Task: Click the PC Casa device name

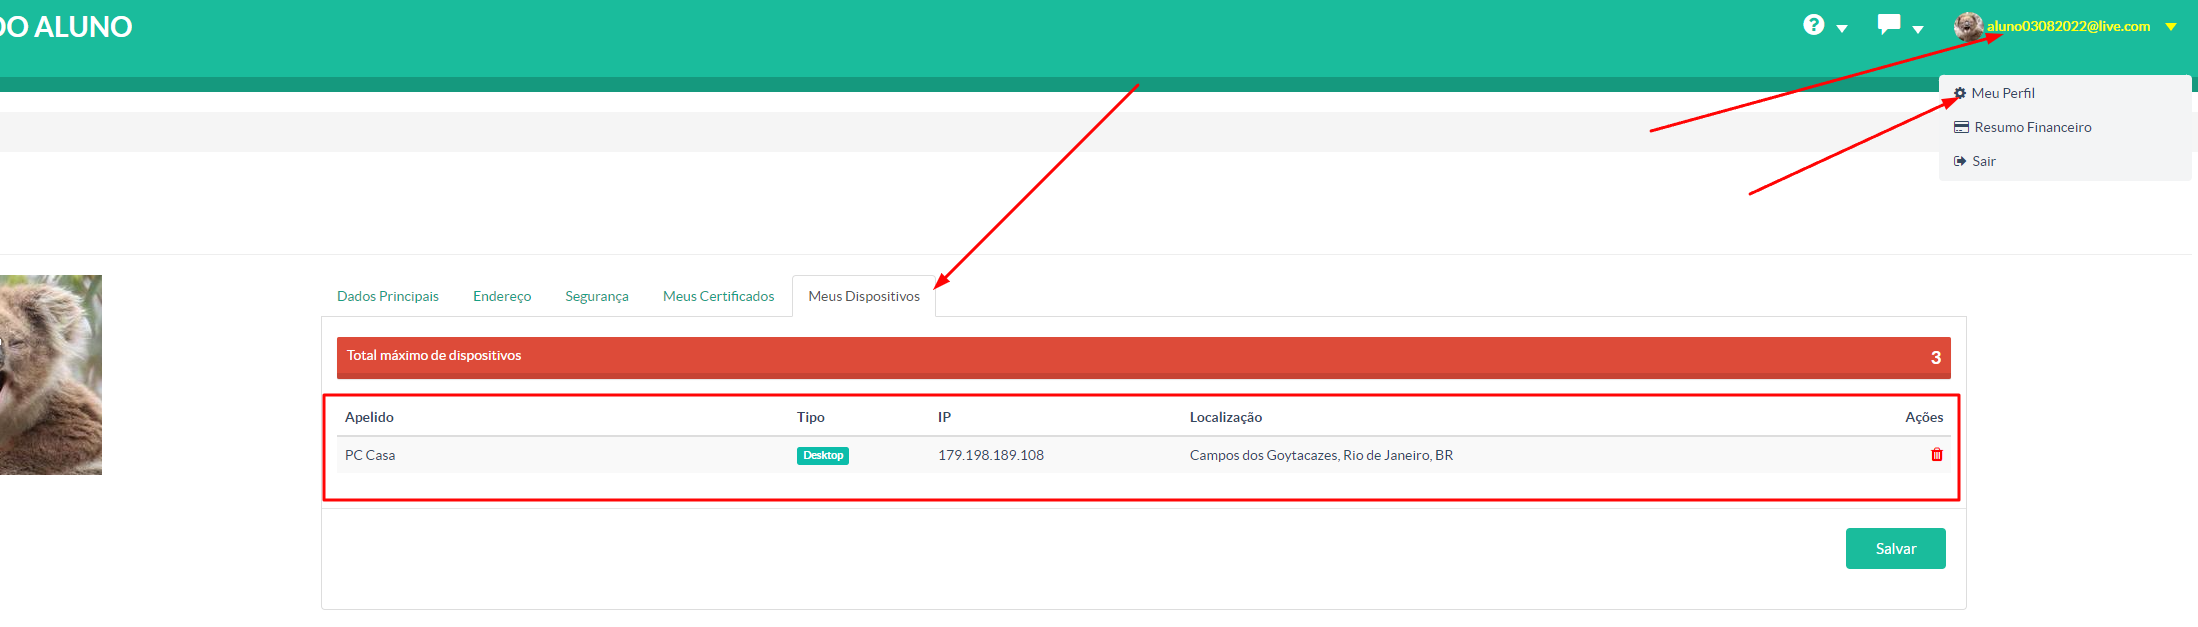Action: (x=370, y=455)
